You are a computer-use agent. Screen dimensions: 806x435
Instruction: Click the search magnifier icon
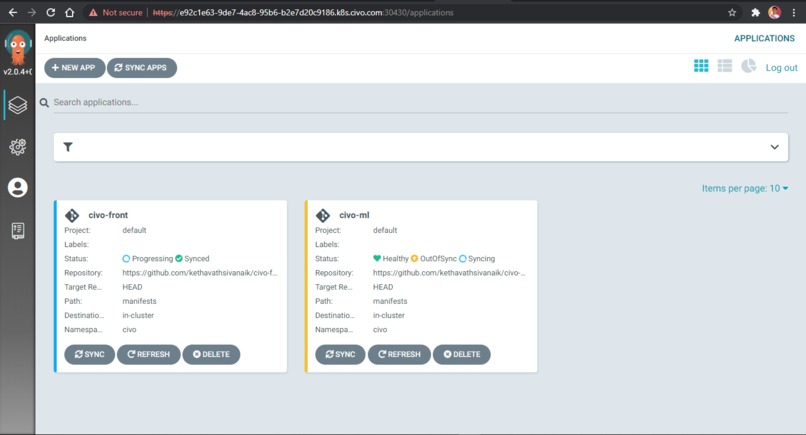coord(44,103)
